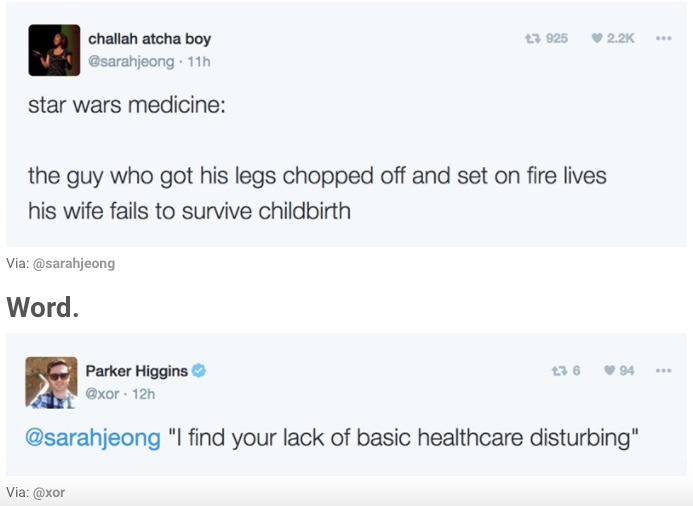
Task: Open the @sarahjeong handle under the display name
Action: pyautogui.click(x=131, y=61)
